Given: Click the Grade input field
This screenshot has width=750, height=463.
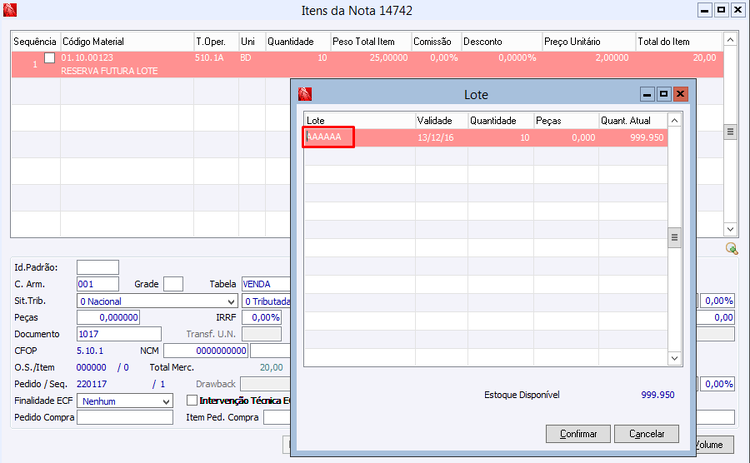Looking at the screenshot, I should coord(173,284).
